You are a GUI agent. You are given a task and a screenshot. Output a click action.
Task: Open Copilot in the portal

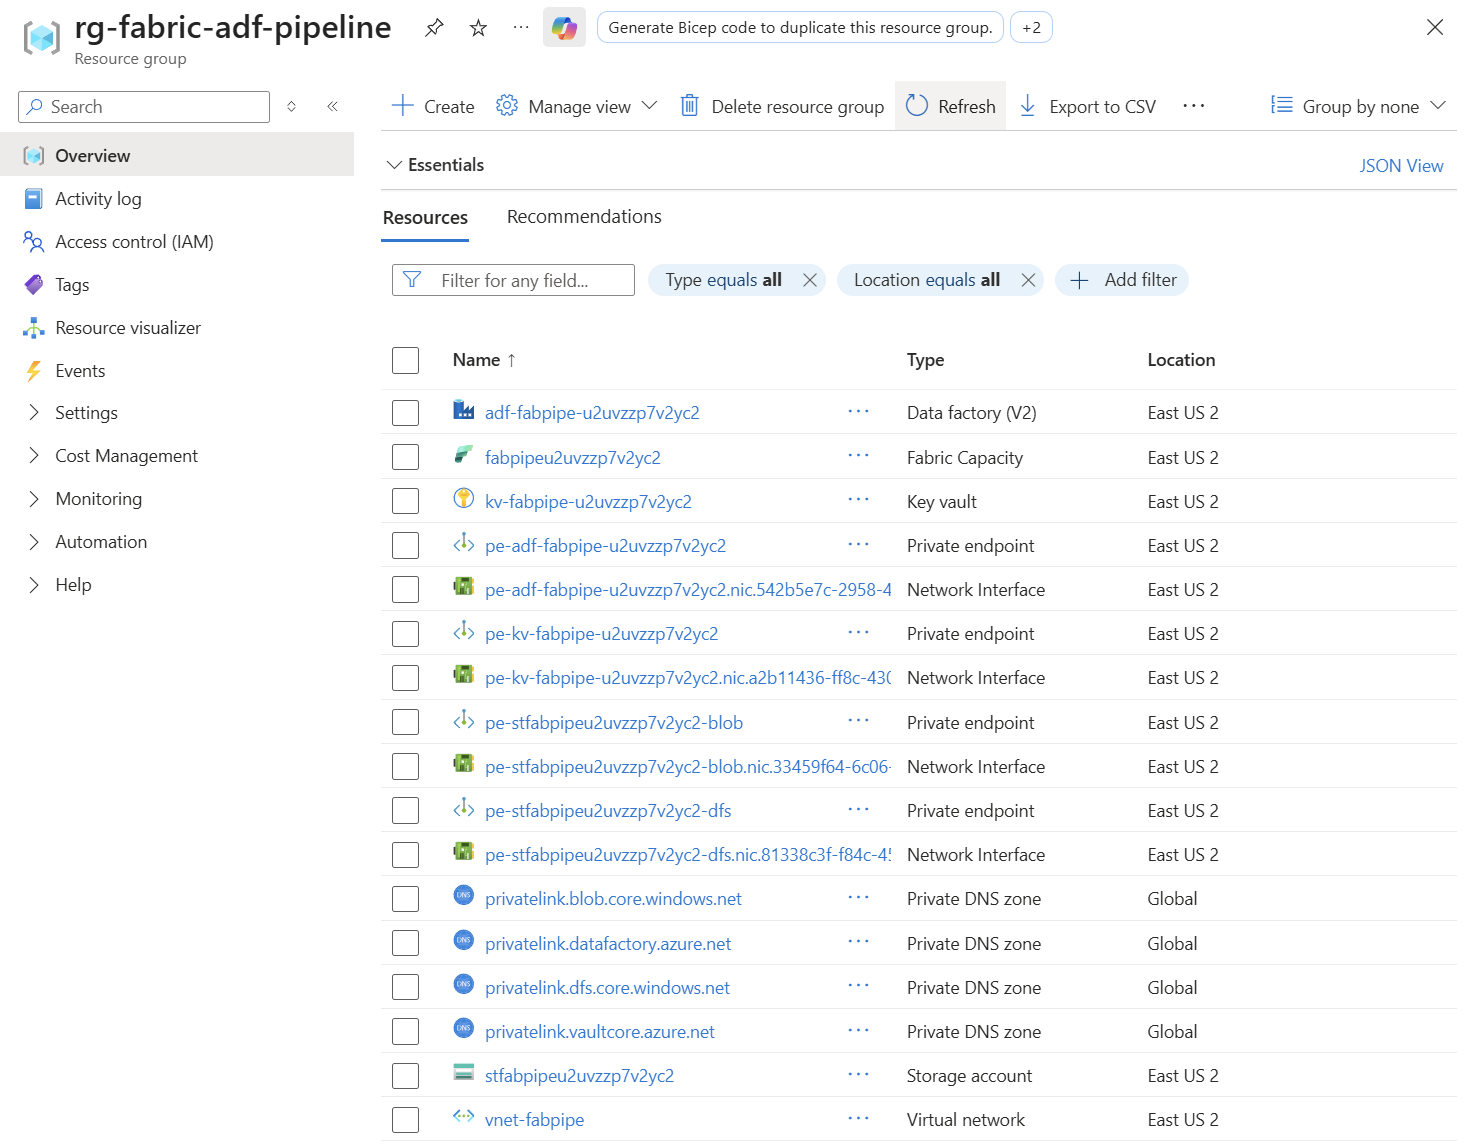(564, 27)
